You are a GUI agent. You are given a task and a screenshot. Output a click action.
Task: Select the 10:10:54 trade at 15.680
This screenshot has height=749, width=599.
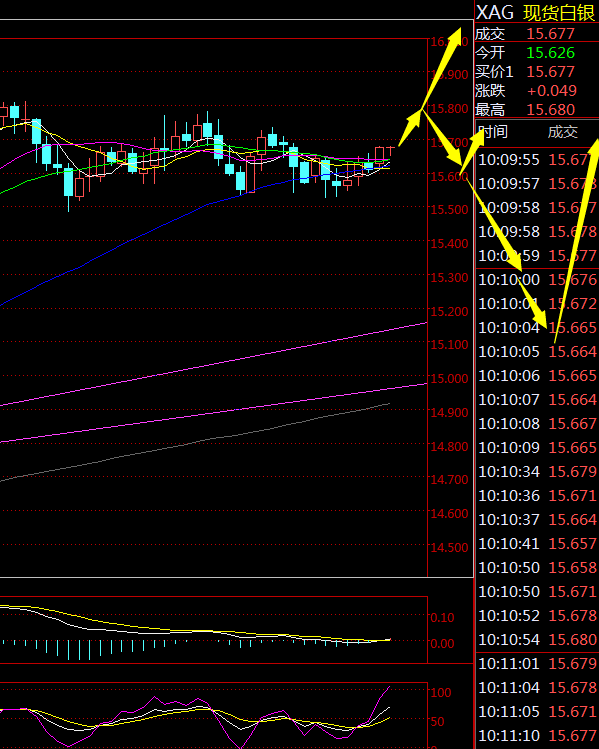pos(537,639)
